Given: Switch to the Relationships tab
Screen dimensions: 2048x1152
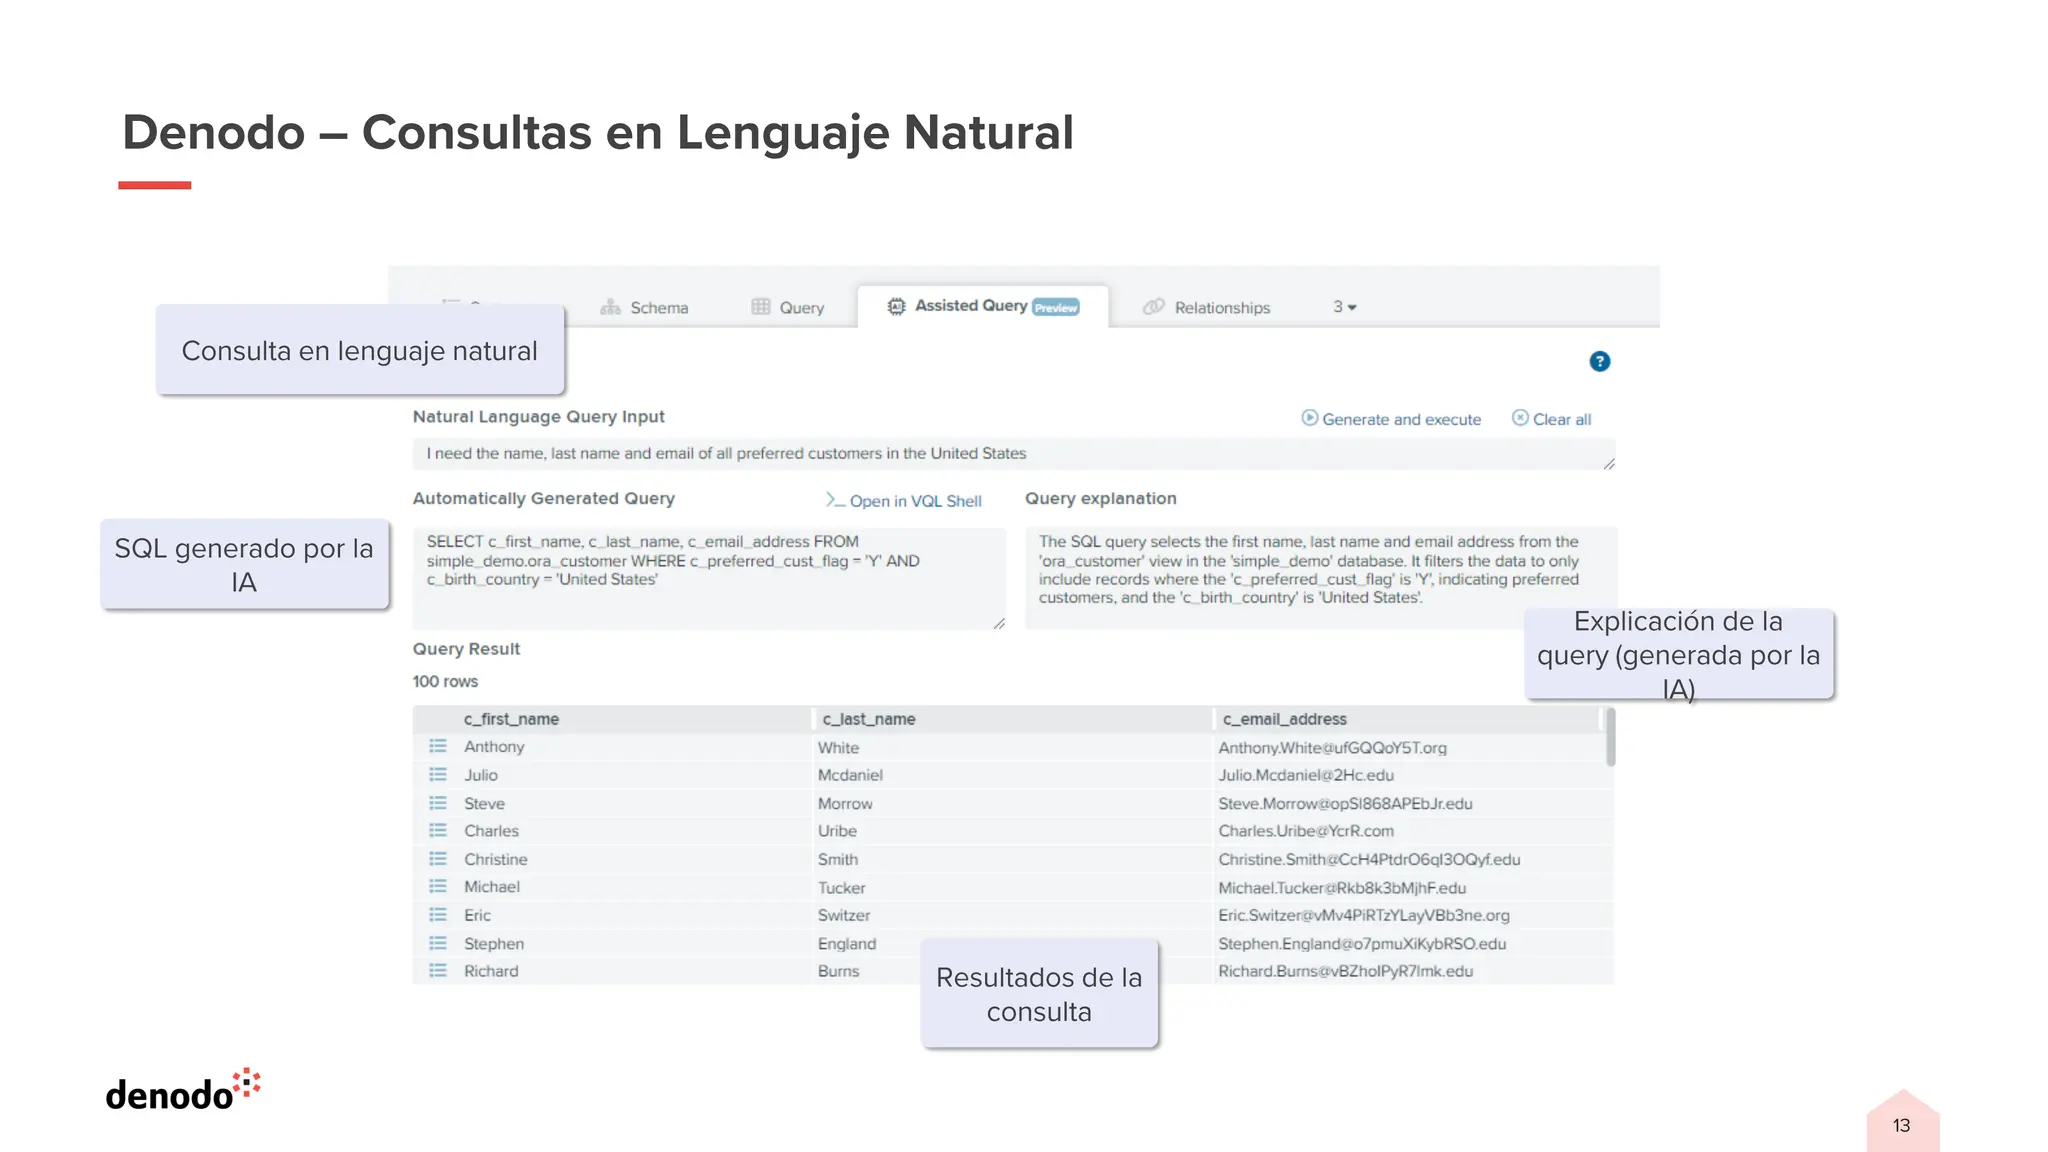Looking at the screenshot, I should (1221, 307).
